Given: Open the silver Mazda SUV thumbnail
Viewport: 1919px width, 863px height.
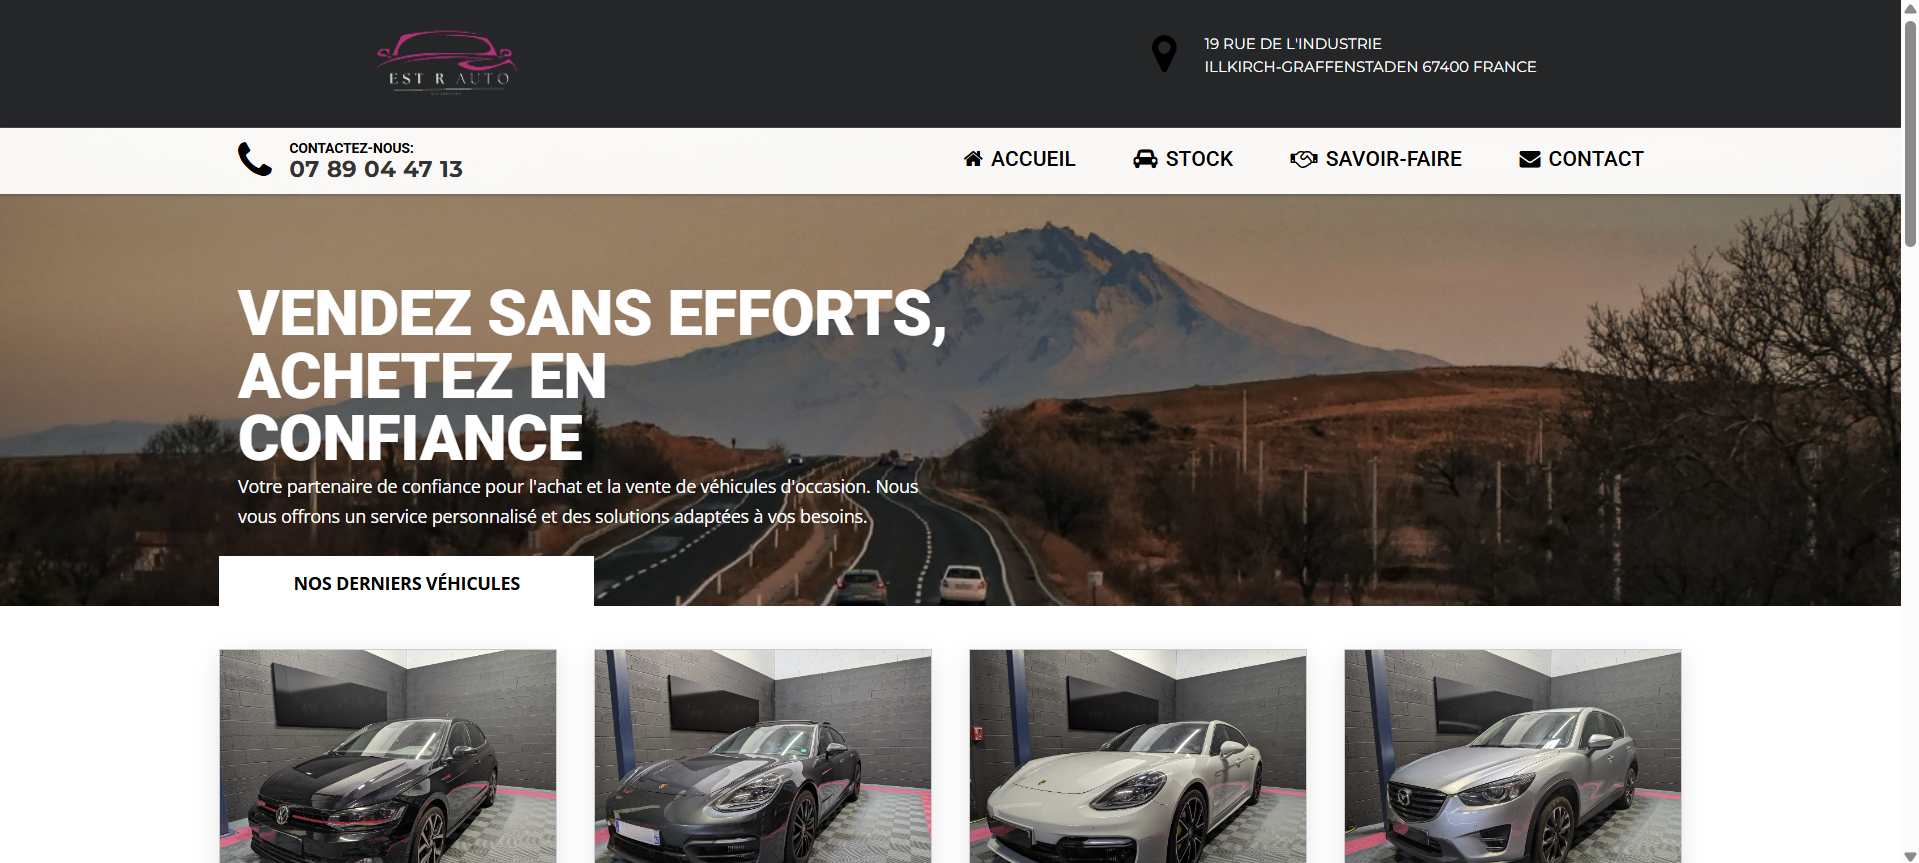Looking at the screenshot, I should click(1513, 756).
